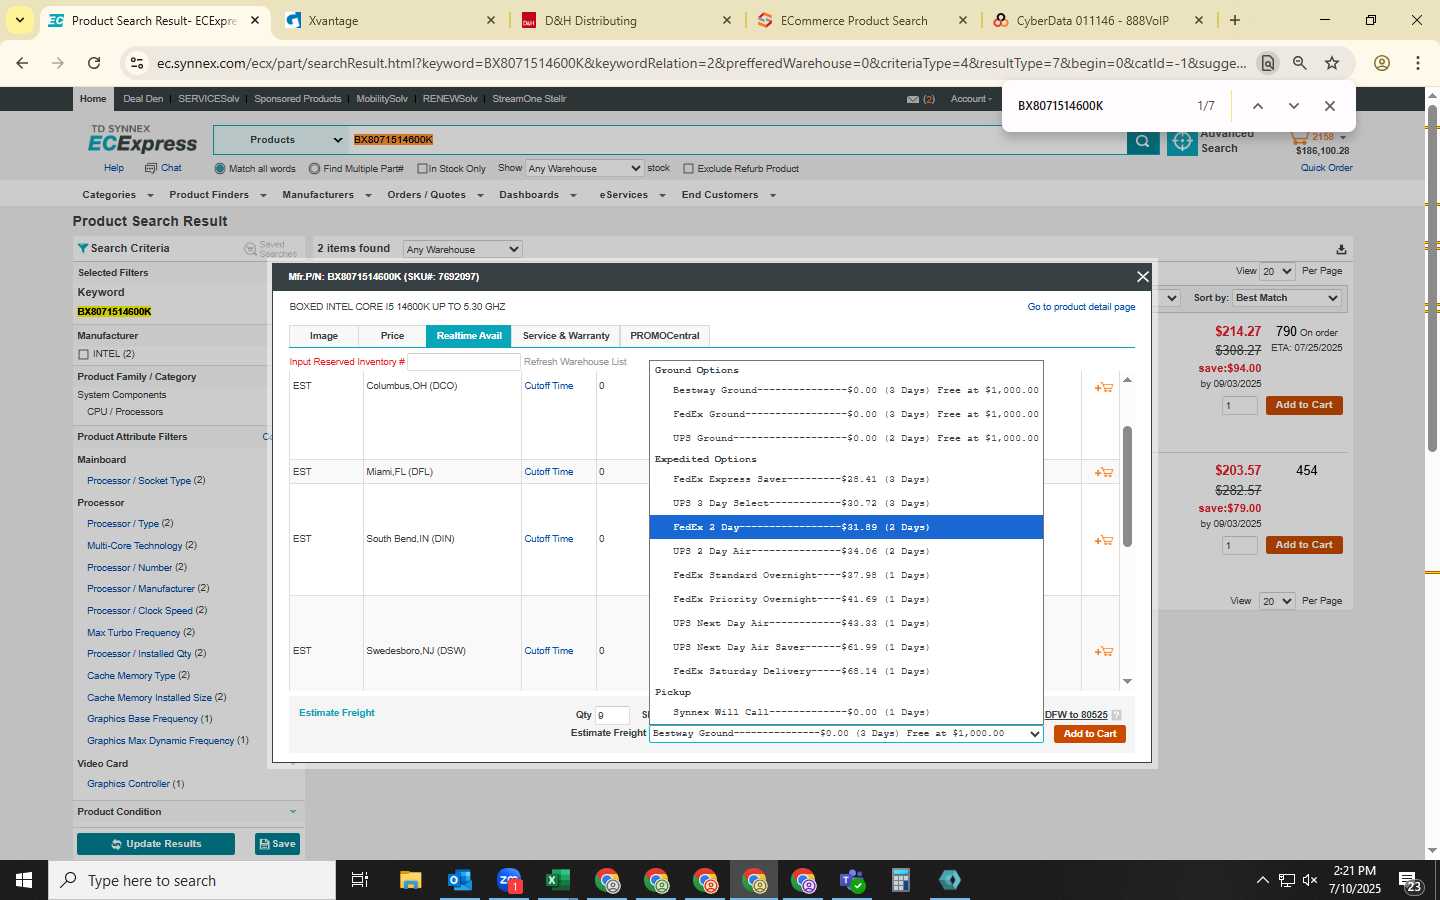Click inside popup warehouse list scrollbar
This screenshot has height=900, width=1440.
coord(1127,487)
